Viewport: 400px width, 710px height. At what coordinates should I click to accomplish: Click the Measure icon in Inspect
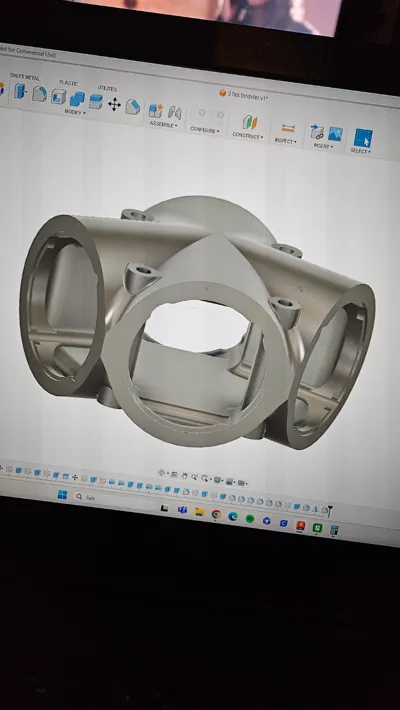coord(288,128)
